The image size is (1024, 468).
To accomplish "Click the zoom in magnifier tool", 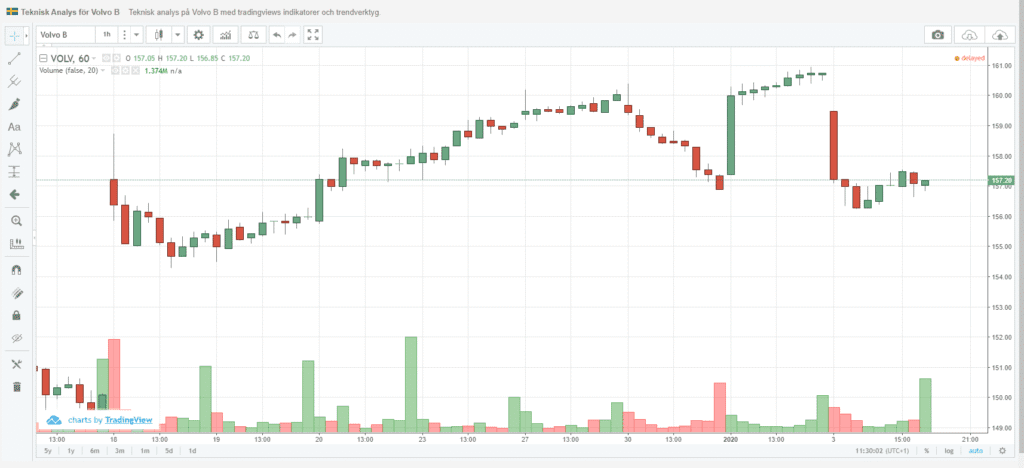I will [15, 220].
